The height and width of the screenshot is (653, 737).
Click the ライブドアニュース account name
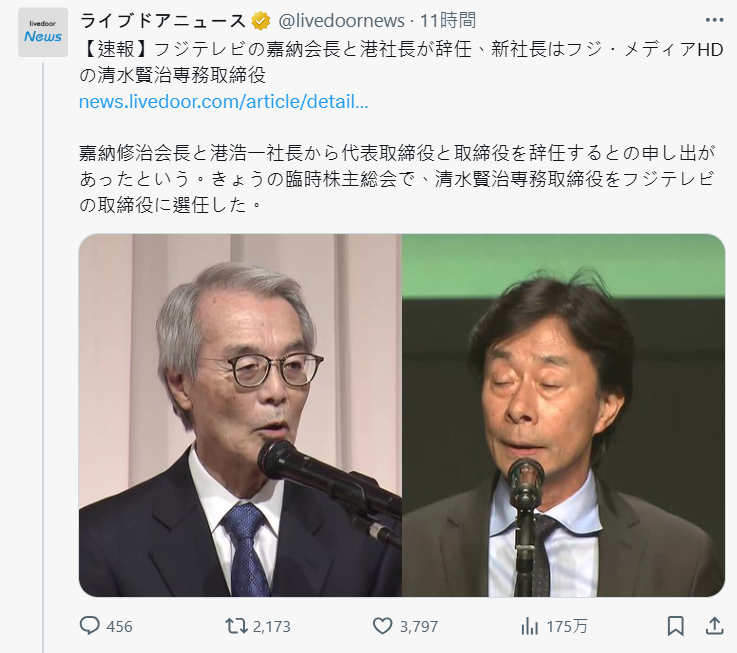pos(163,21)
